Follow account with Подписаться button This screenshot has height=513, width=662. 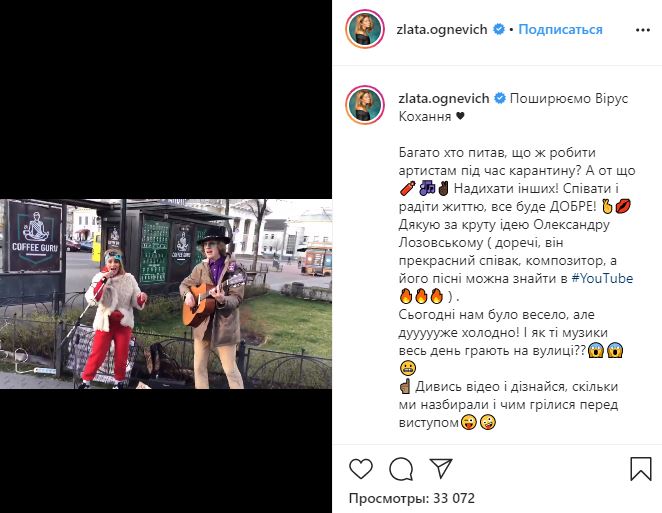click(560, 29)
